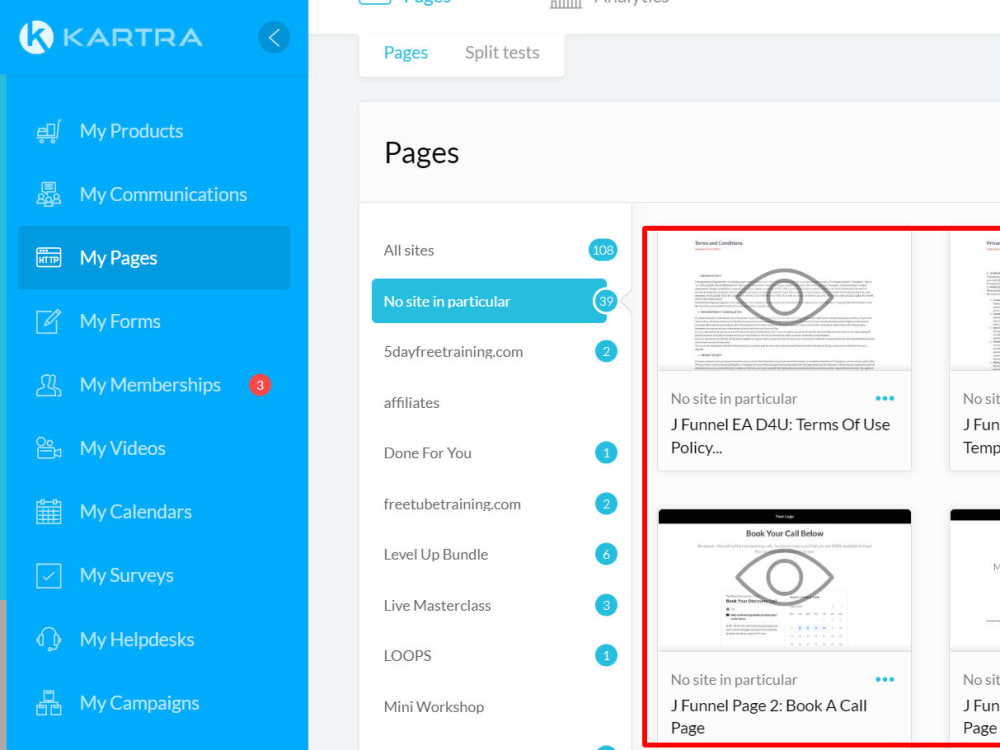Open options menu for Terms Of Use page
The width and height of the screenshot is (1000, 750).
pyautogui.click(x=885, y=399)
